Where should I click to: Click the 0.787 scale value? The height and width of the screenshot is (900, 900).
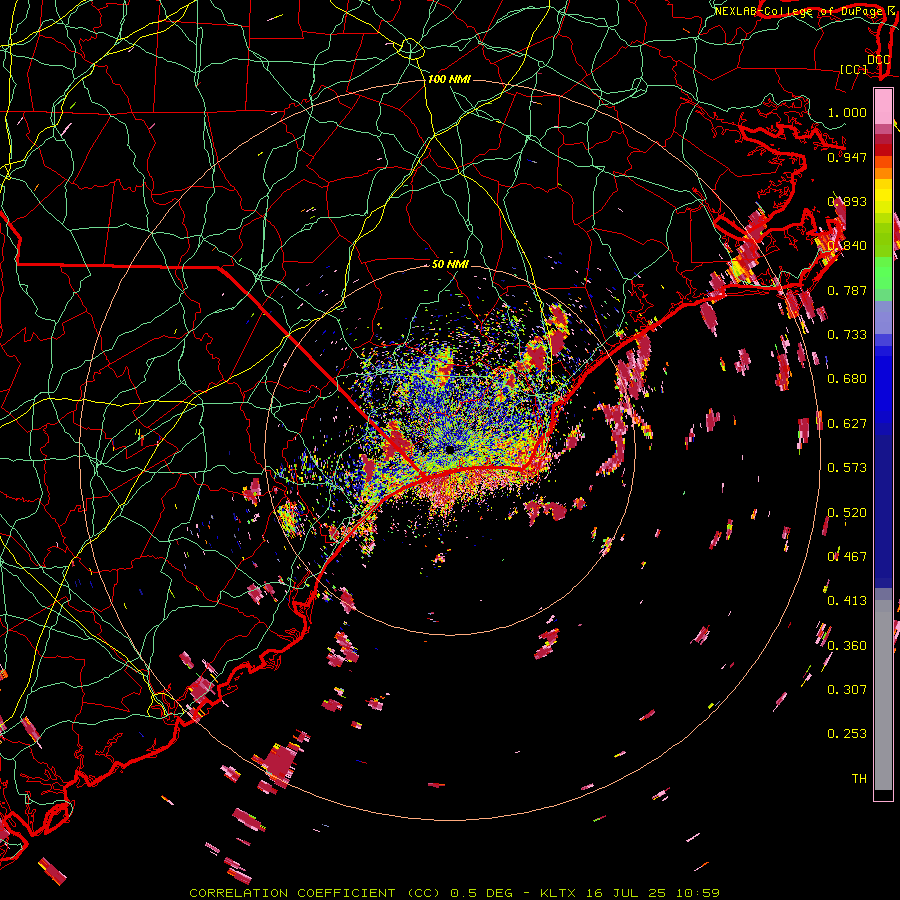[x=847, y=290]
